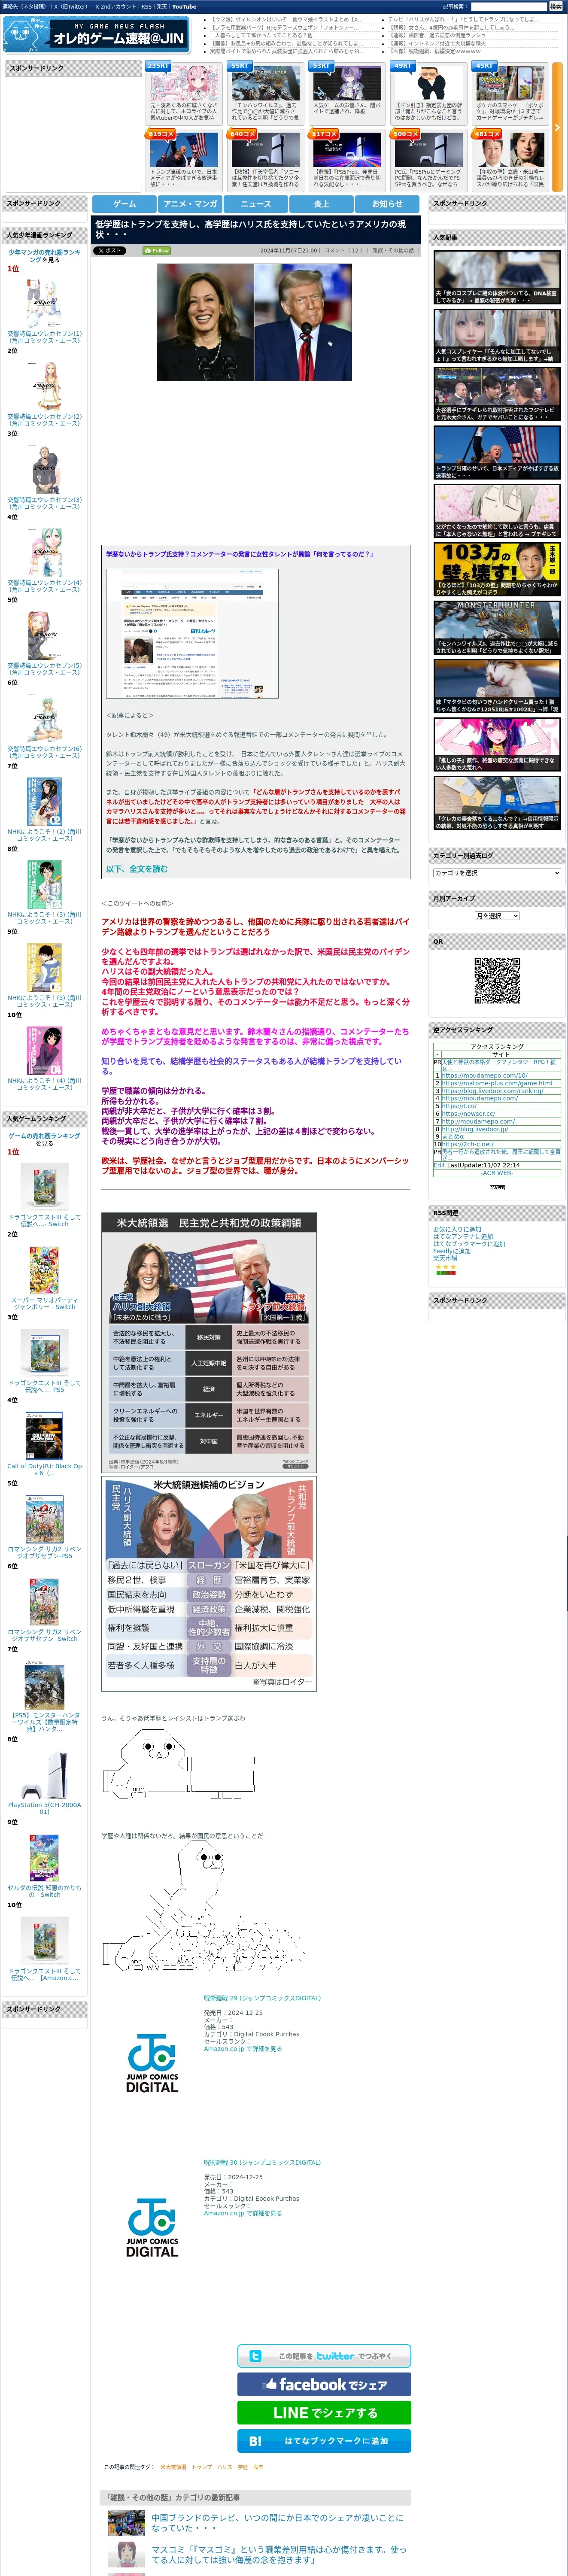Open 呪術廻戦 29 product title link
568x2576 pixels.
[x=262, y=1998]
